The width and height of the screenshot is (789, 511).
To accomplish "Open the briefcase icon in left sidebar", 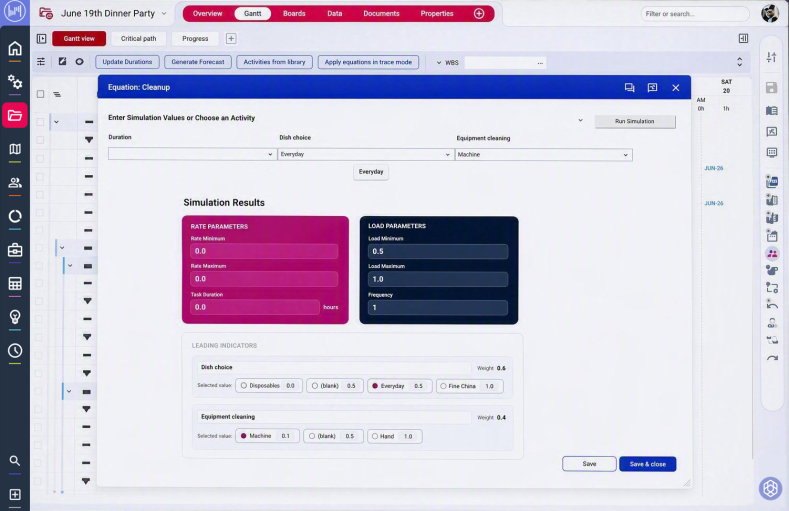I will point(15,250).
